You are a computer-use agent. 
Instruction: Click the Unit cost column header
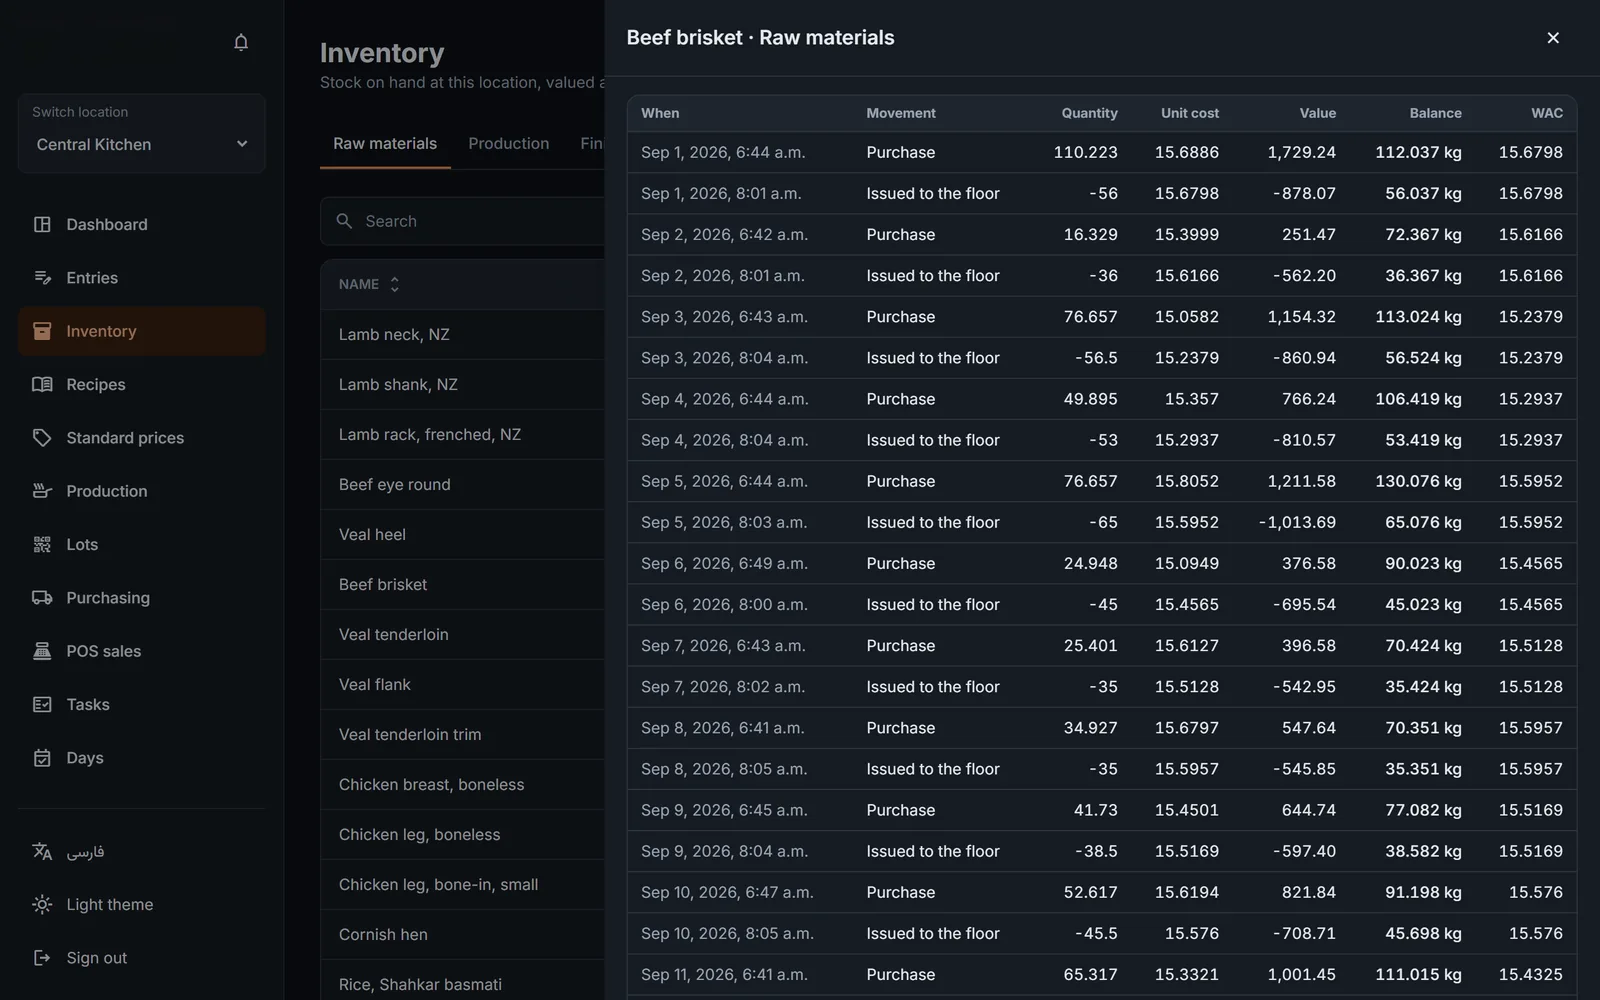point(1190,113)
